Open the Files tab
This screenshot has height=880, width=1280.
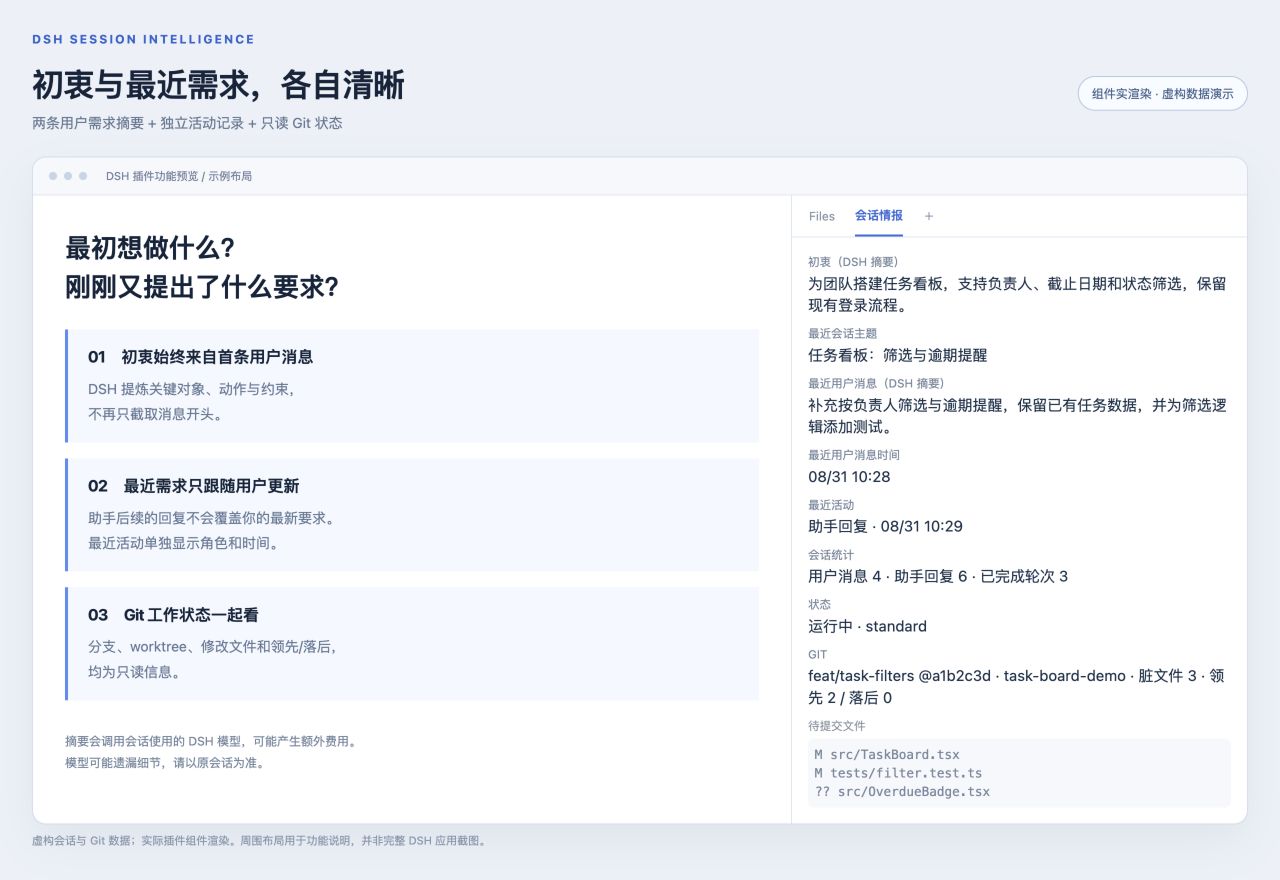pos(821,216)
